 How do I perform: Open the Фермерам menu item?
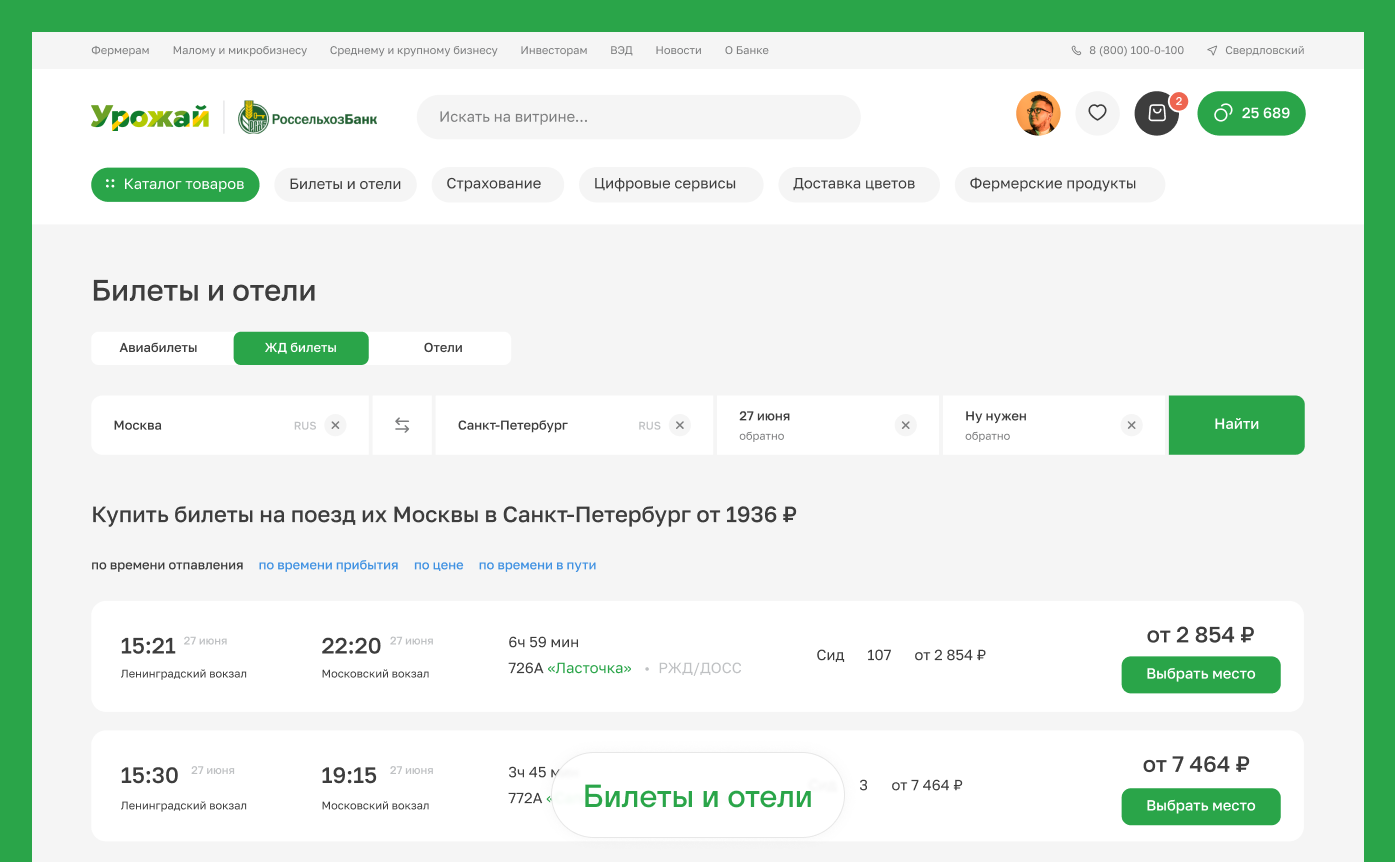(120, 49)
